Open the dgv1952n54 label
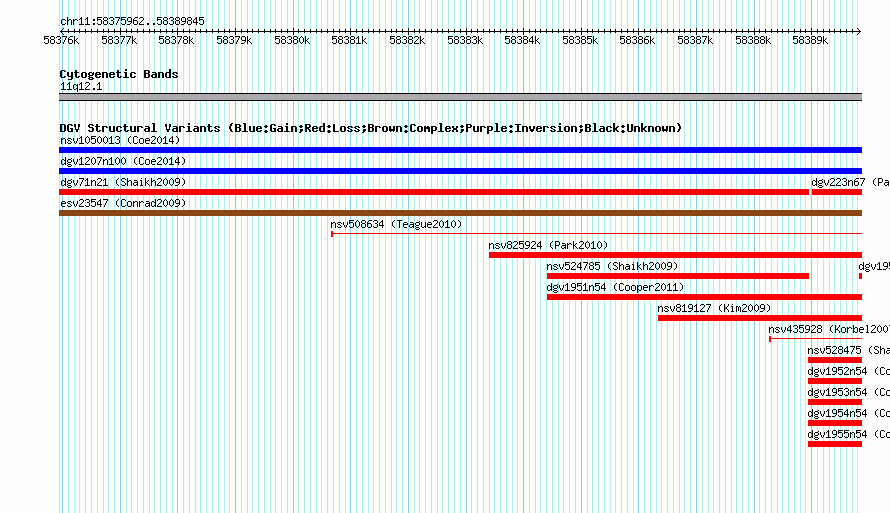 (x=849, y=371)
